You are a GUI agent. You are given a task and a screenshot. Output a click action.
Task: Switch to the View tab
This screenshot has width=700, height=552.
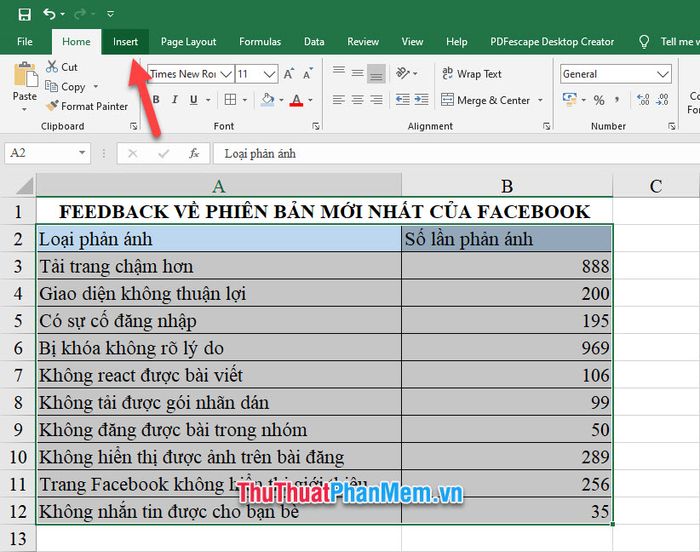pos(412,42)
